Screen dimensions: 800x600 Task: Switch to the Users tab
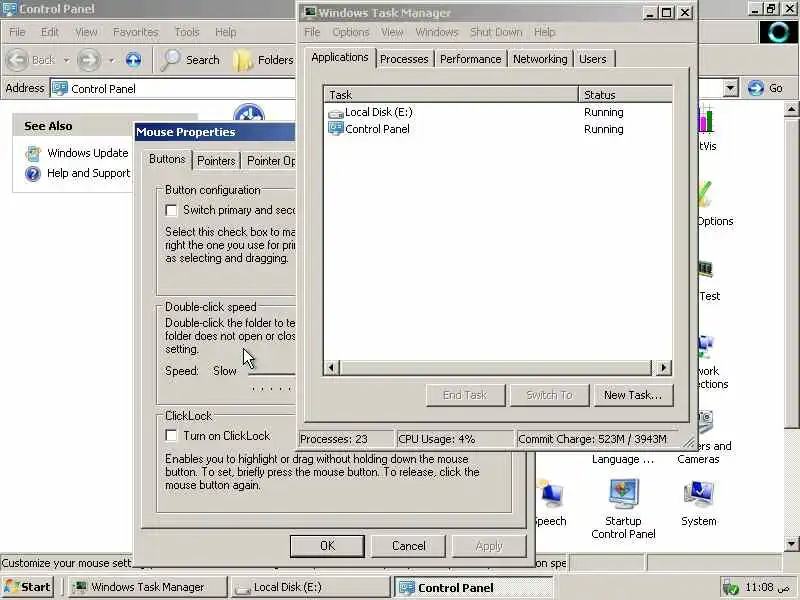[593, 59]
